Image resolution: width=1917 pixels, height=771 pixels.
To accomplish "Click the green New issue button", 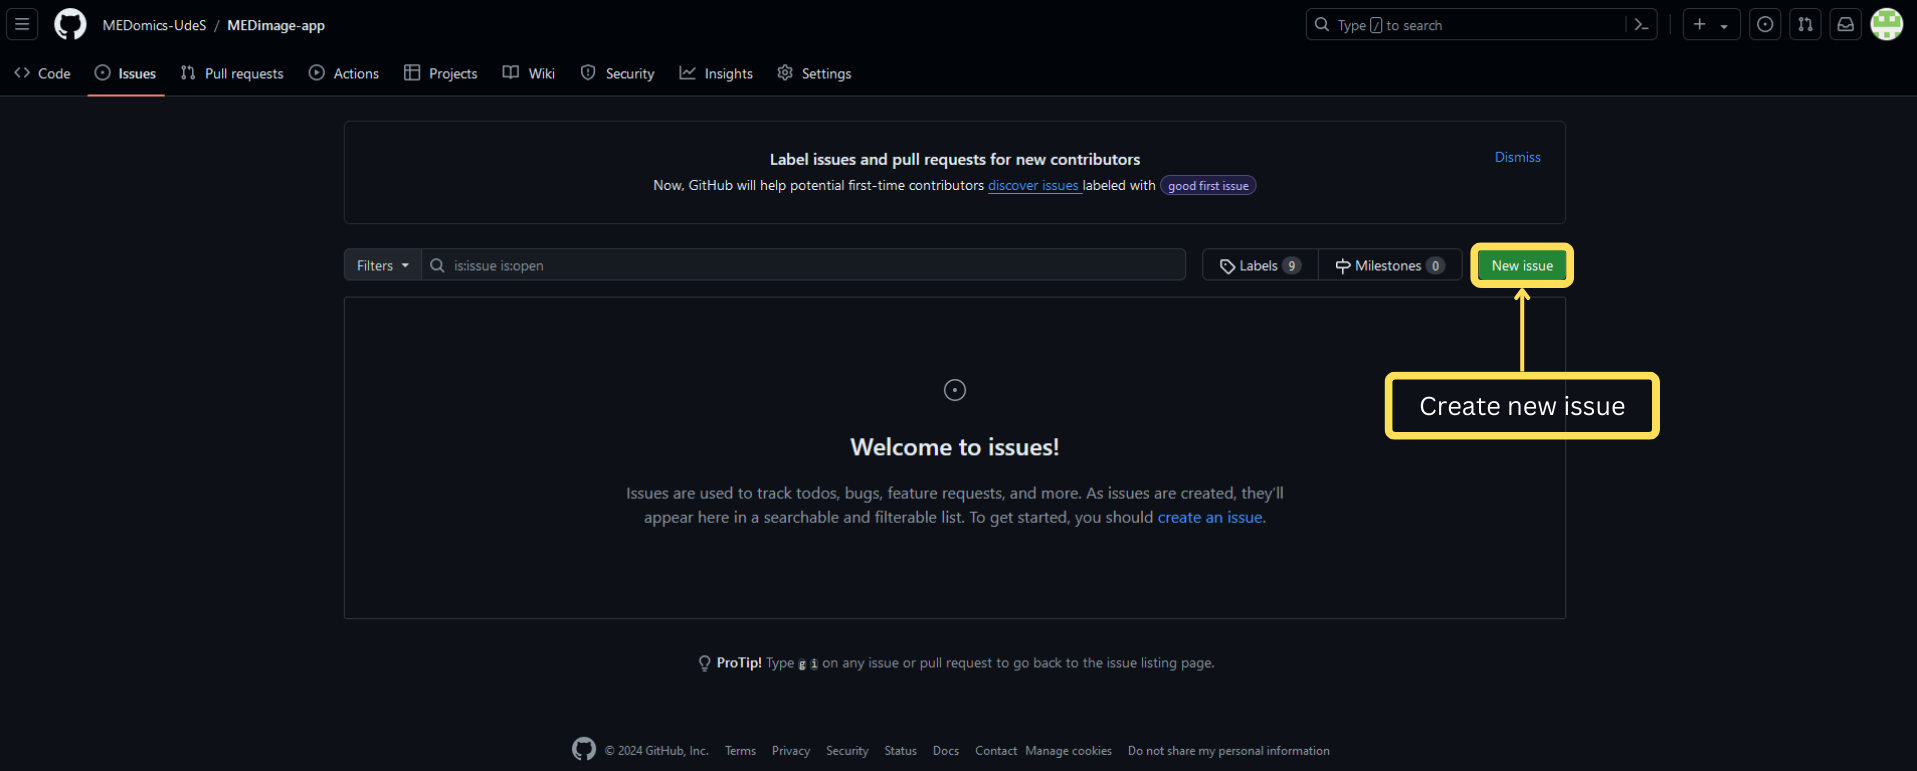I will [1522, 265].
